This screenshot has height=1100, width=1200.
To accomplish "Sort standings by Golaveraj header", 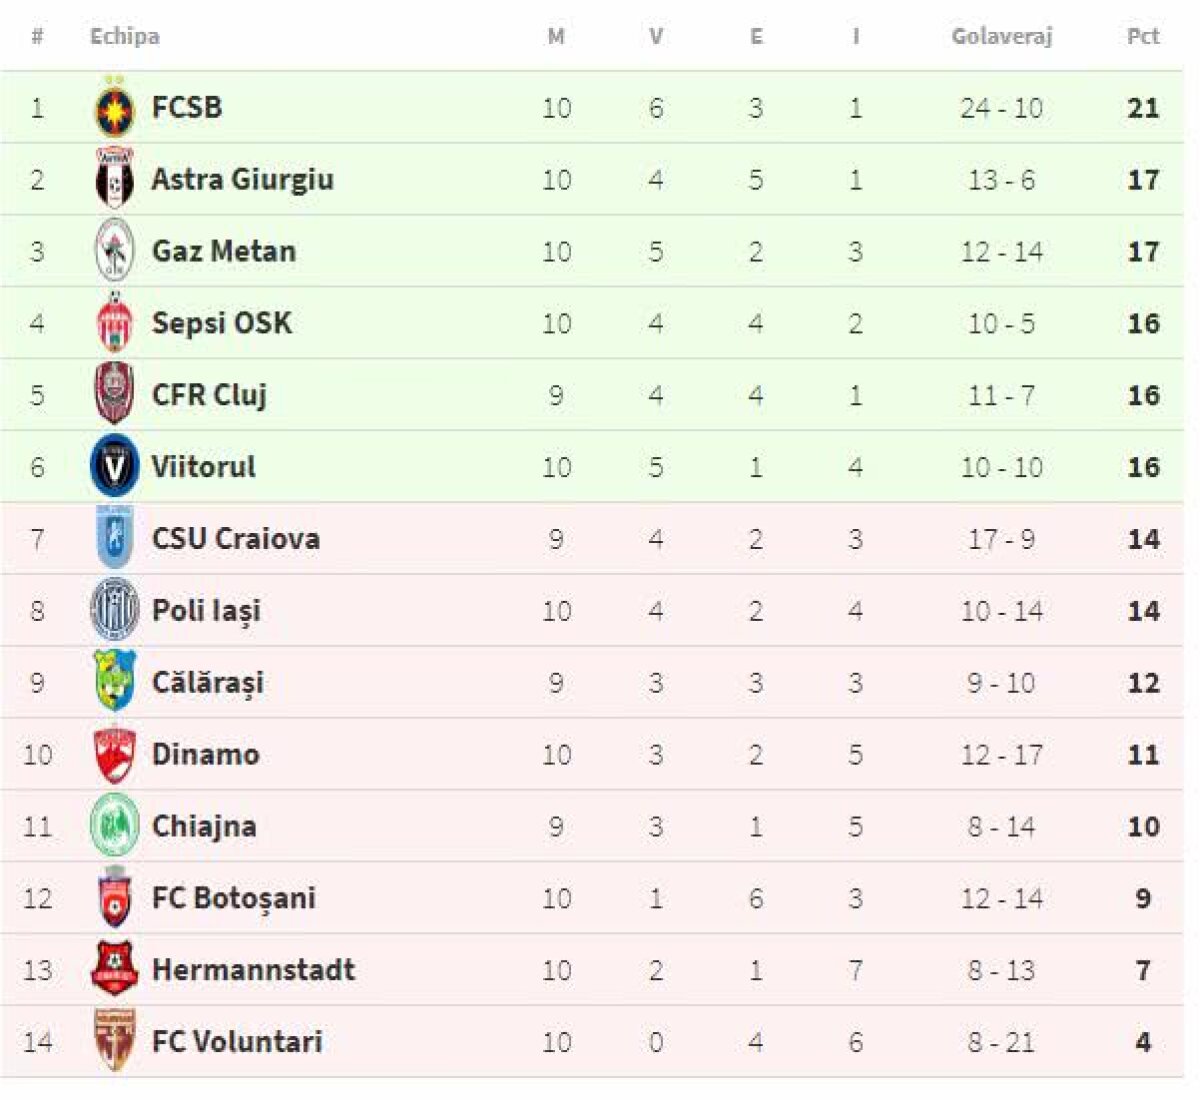I will (1001, 37).
